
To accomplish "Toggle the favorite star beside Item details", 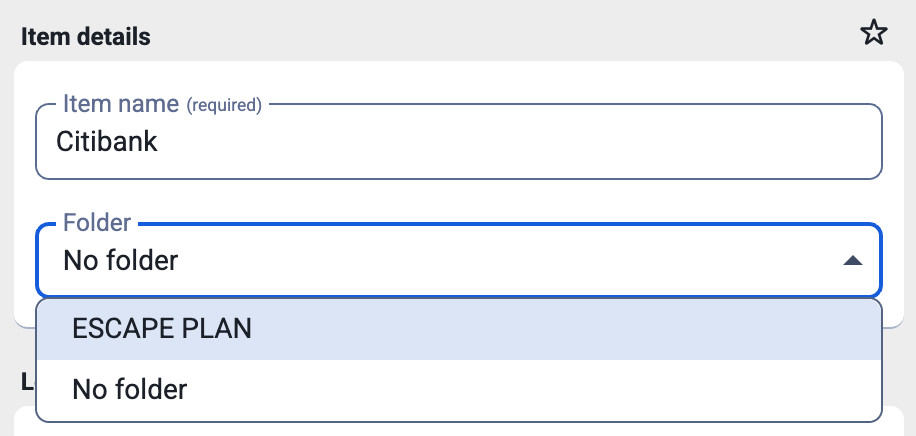I will tap(874, 33).
